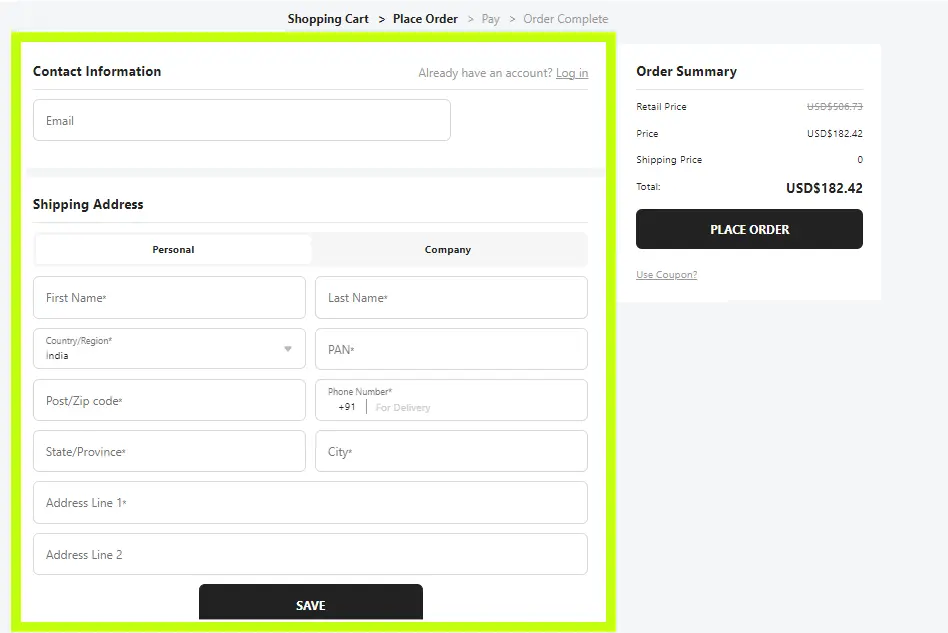Focus the State/Province field
This screenshot has height=633, width=948.
pos(169,451)
